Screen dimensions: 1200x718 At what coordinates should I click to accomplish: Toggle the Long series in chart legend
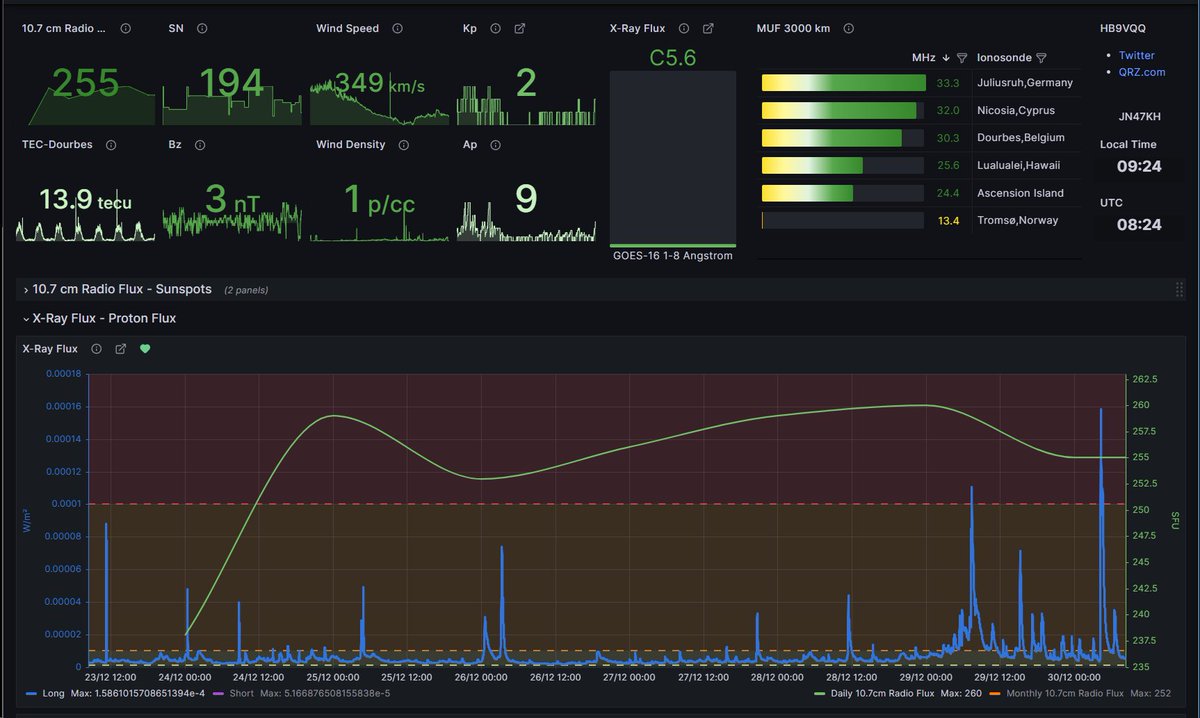(55, 693)
